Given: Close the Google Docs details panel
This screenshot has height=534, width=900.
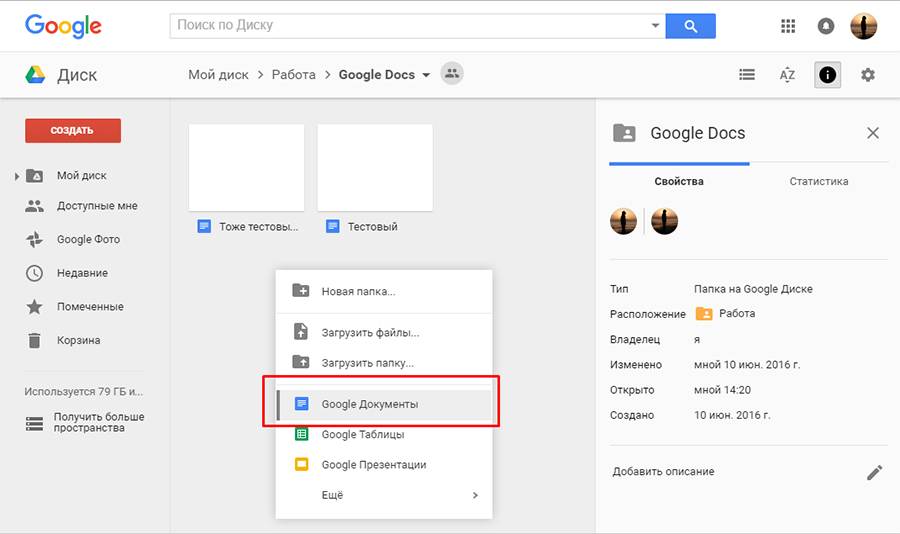Looking at the screenshot, I should pyautogui.click(x=873, y=133).
